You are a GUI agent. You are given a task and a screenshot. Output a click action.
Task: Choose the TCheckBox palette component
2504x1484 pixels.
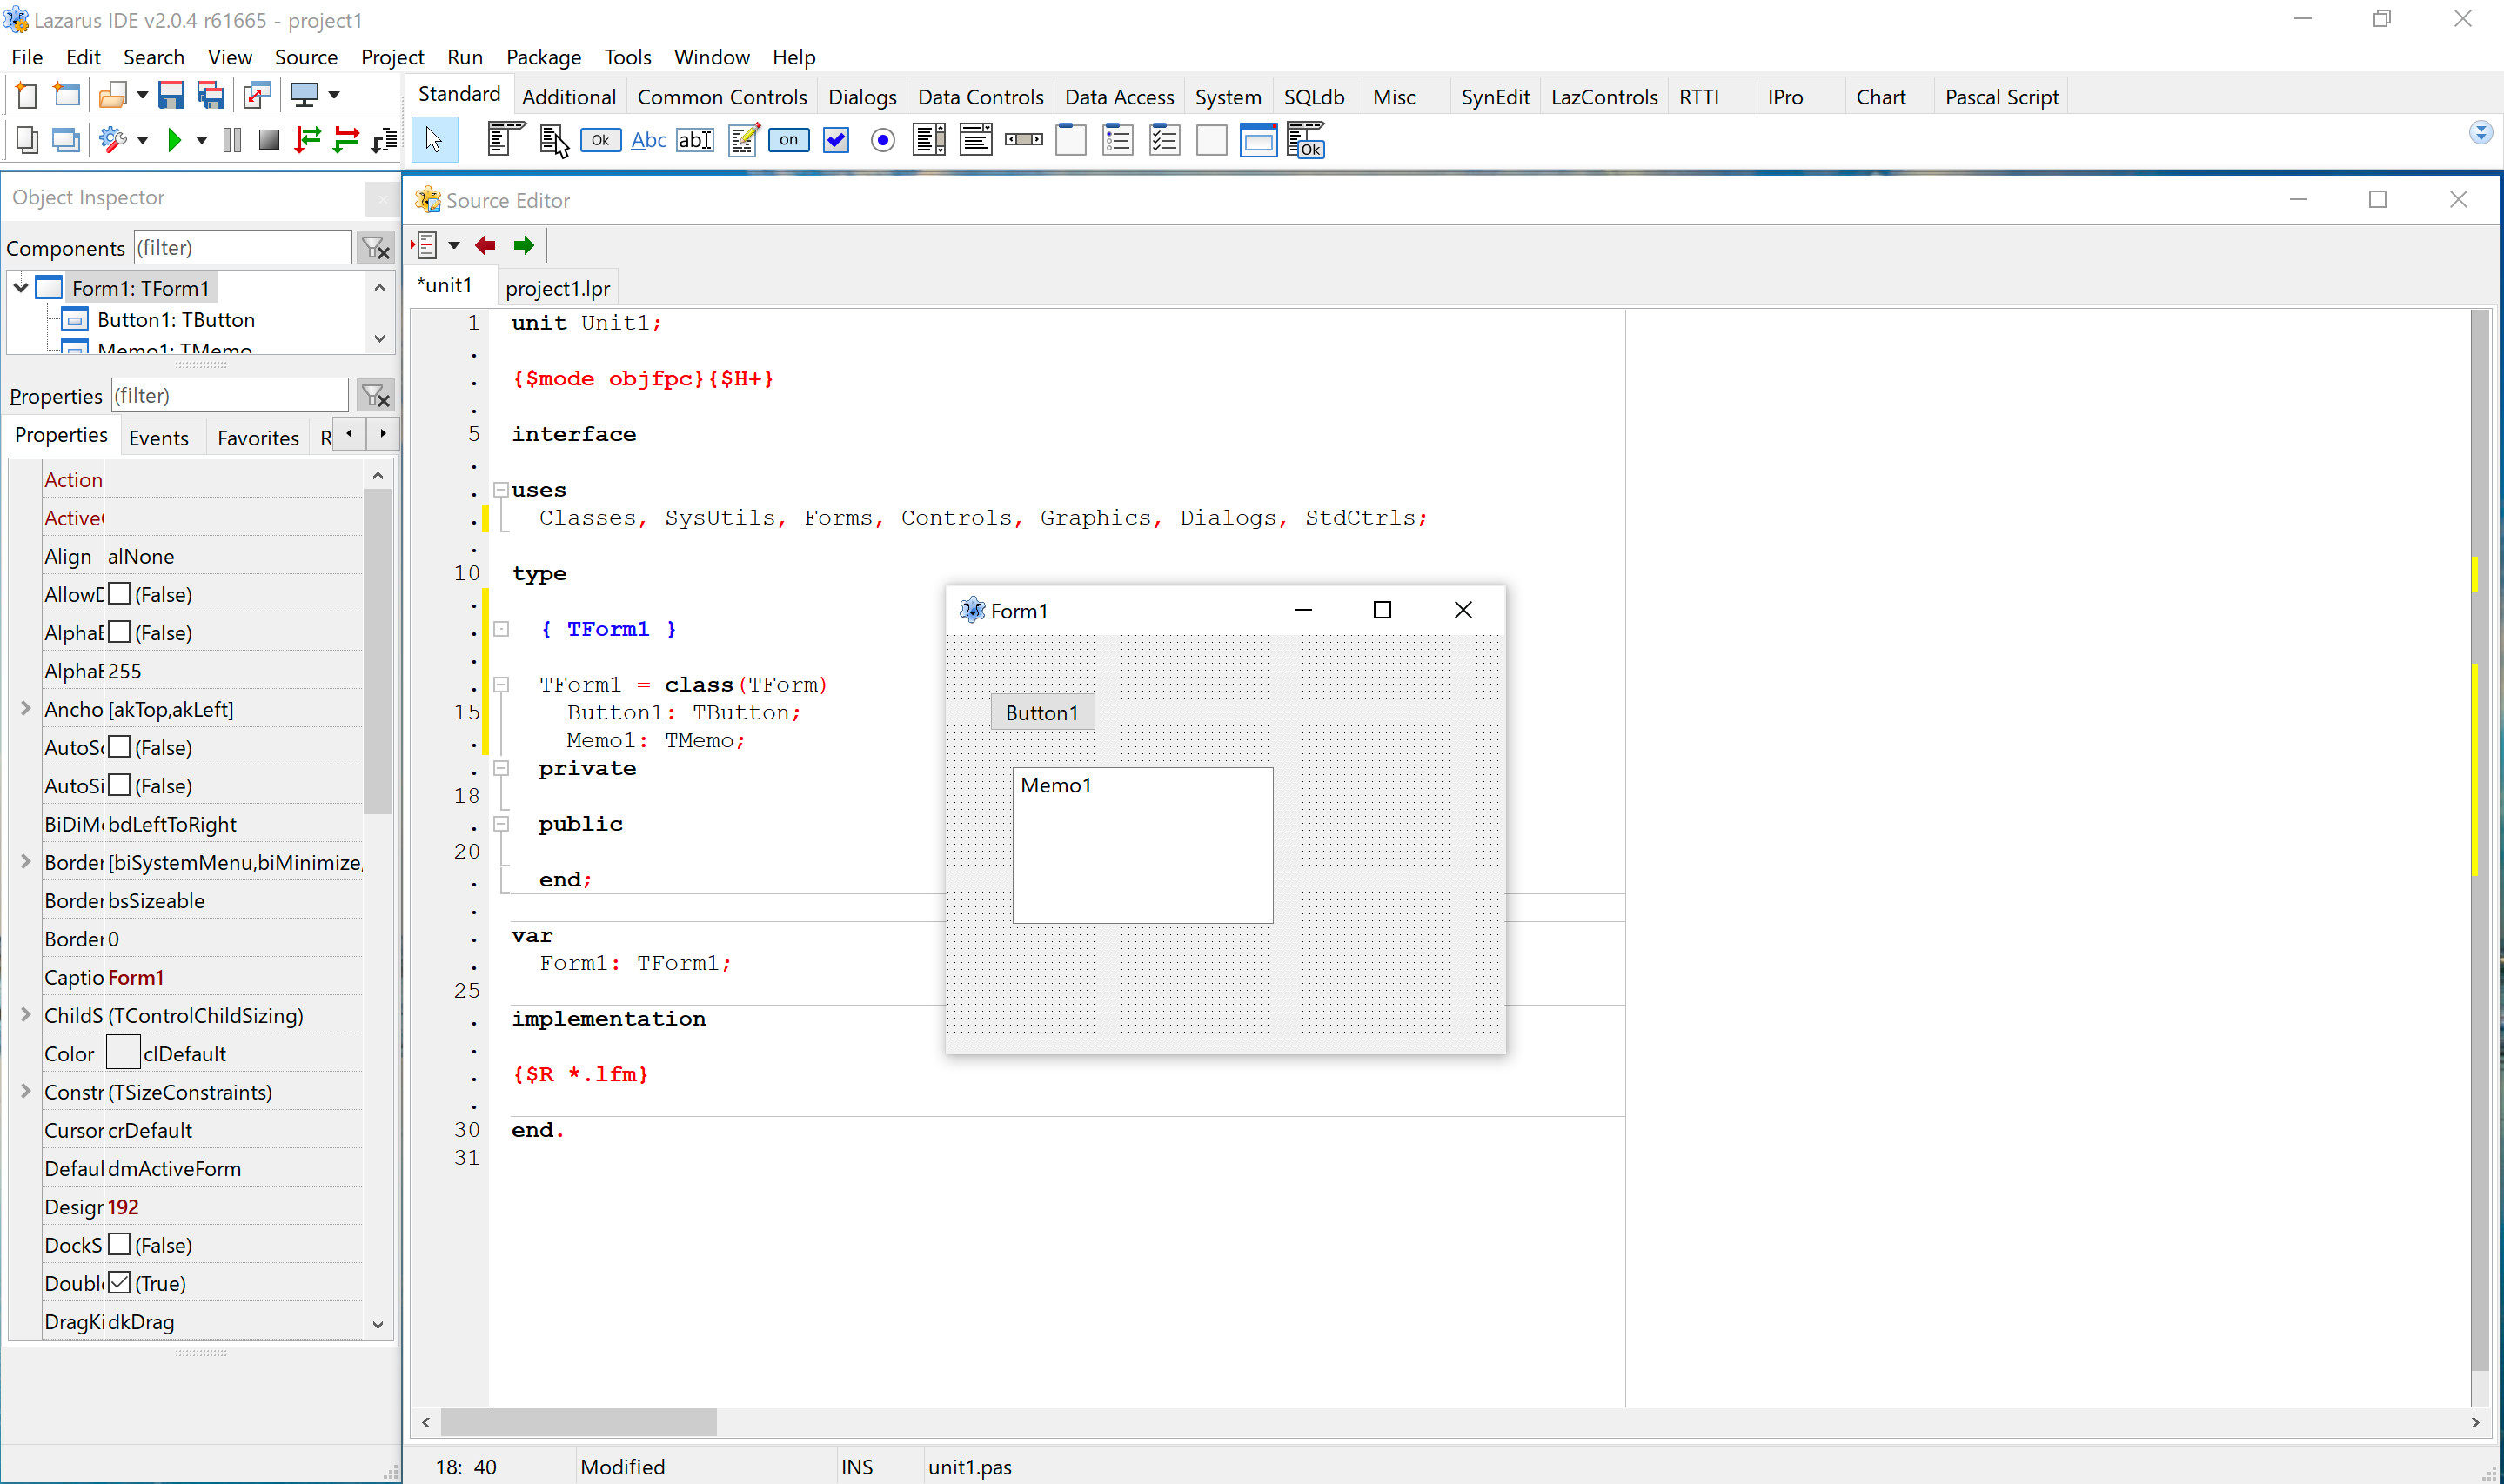(x=836, y=140)
